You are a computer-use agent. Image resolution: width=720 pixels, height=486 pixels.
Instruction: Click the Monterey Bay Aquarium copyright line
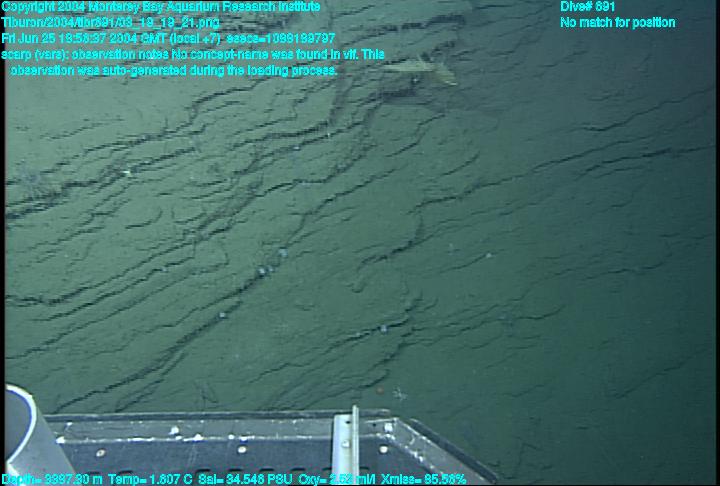(161, 7)
